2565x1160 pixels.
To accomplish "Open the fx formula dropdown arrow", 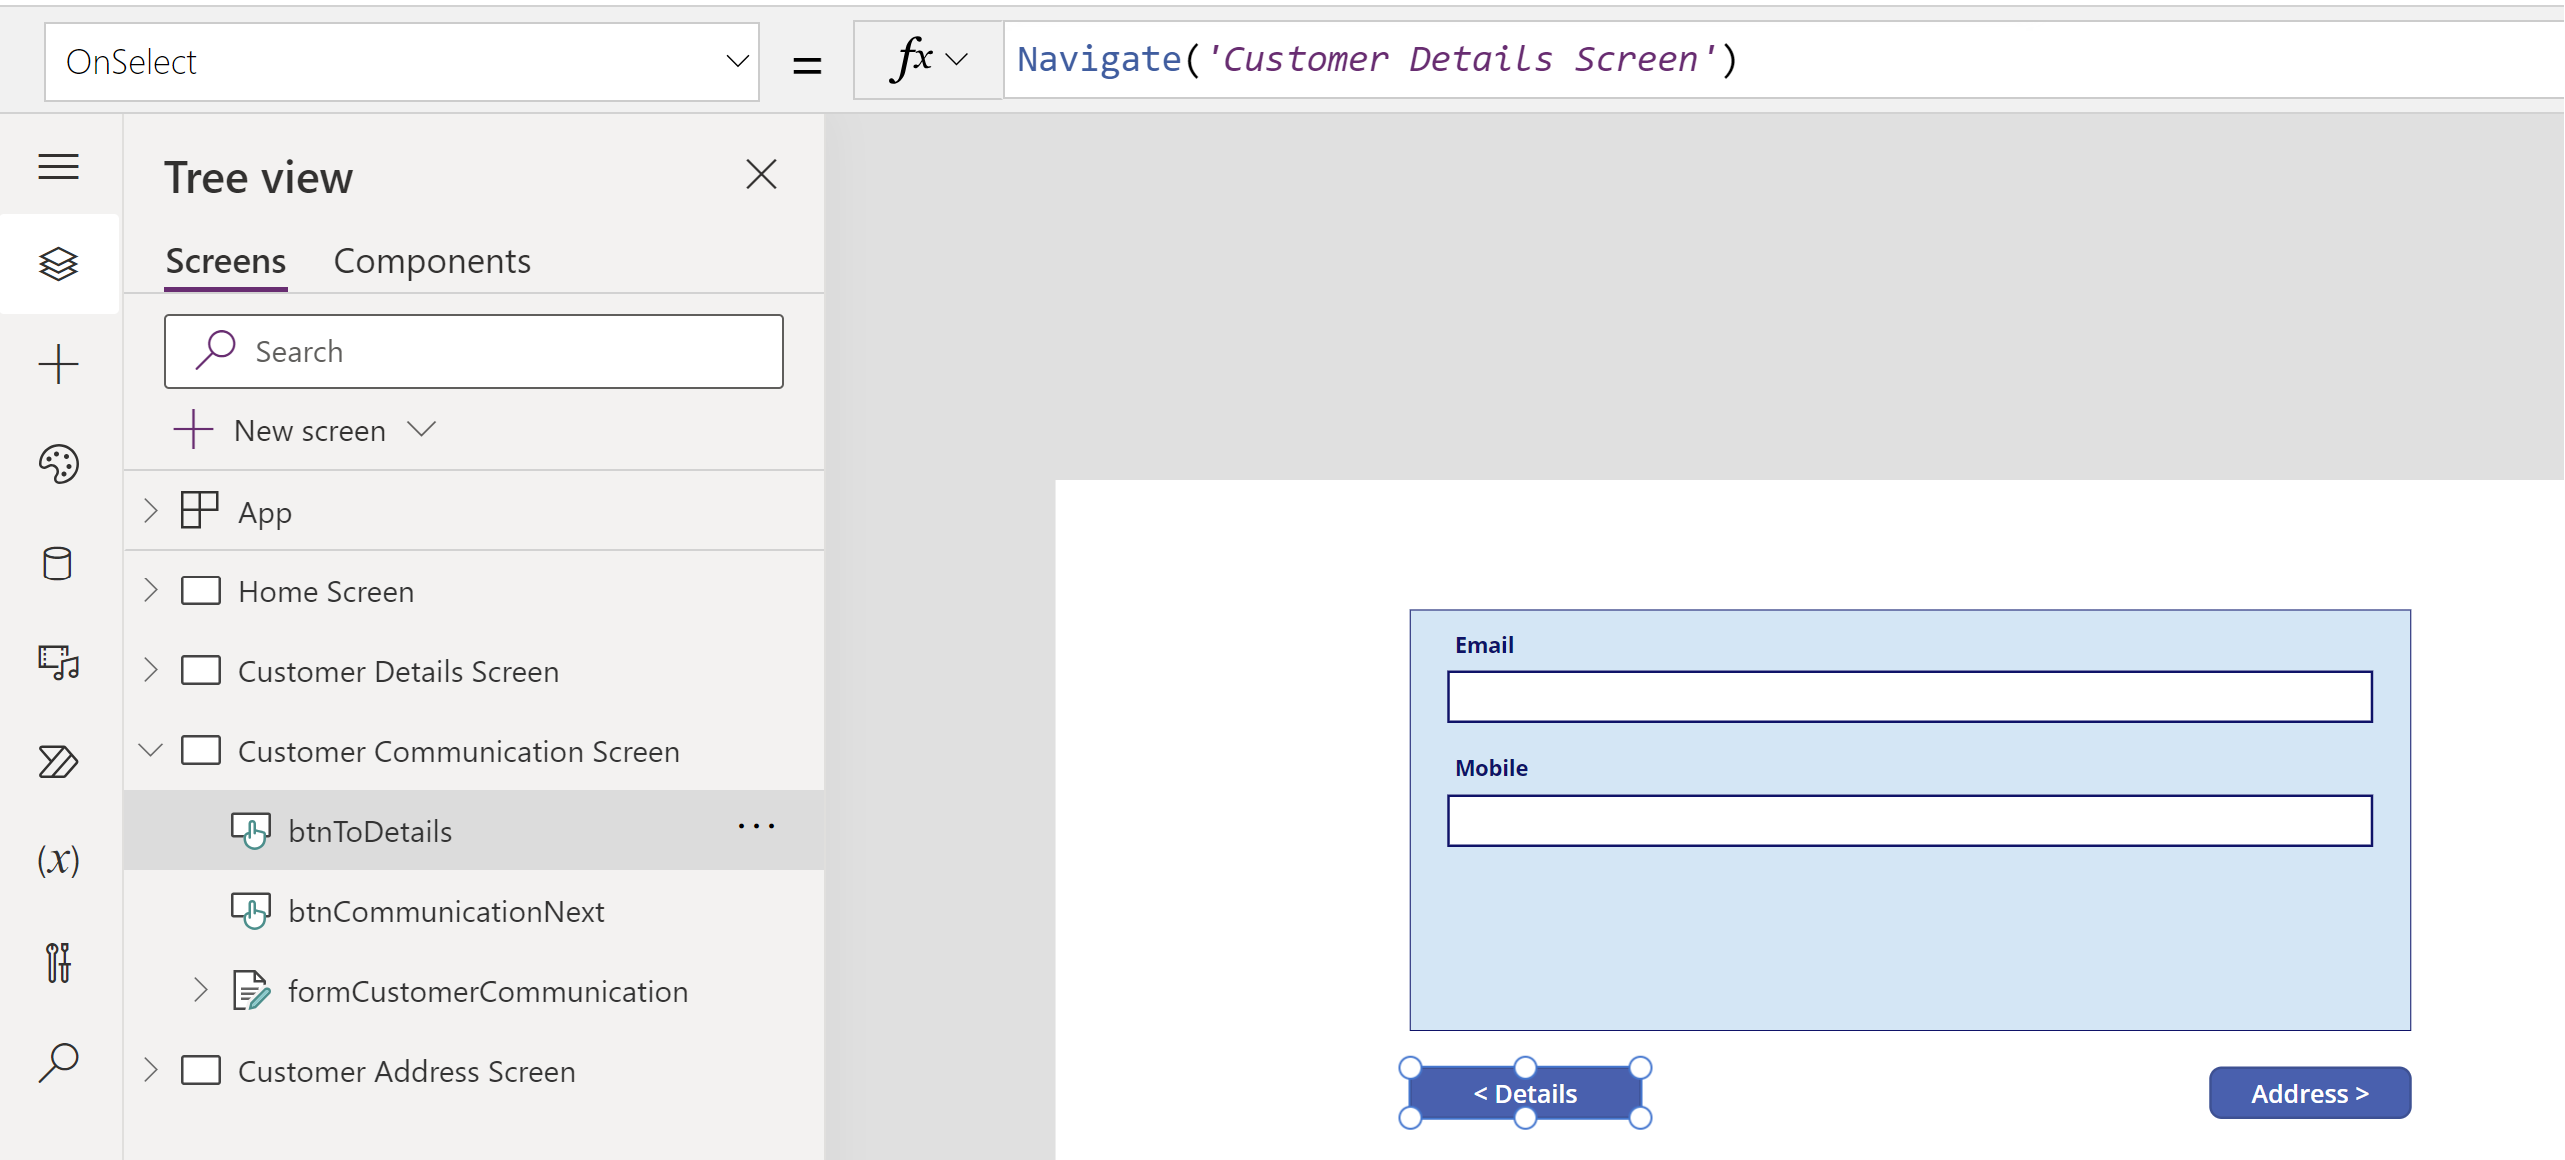I will (x=957, y=60).
